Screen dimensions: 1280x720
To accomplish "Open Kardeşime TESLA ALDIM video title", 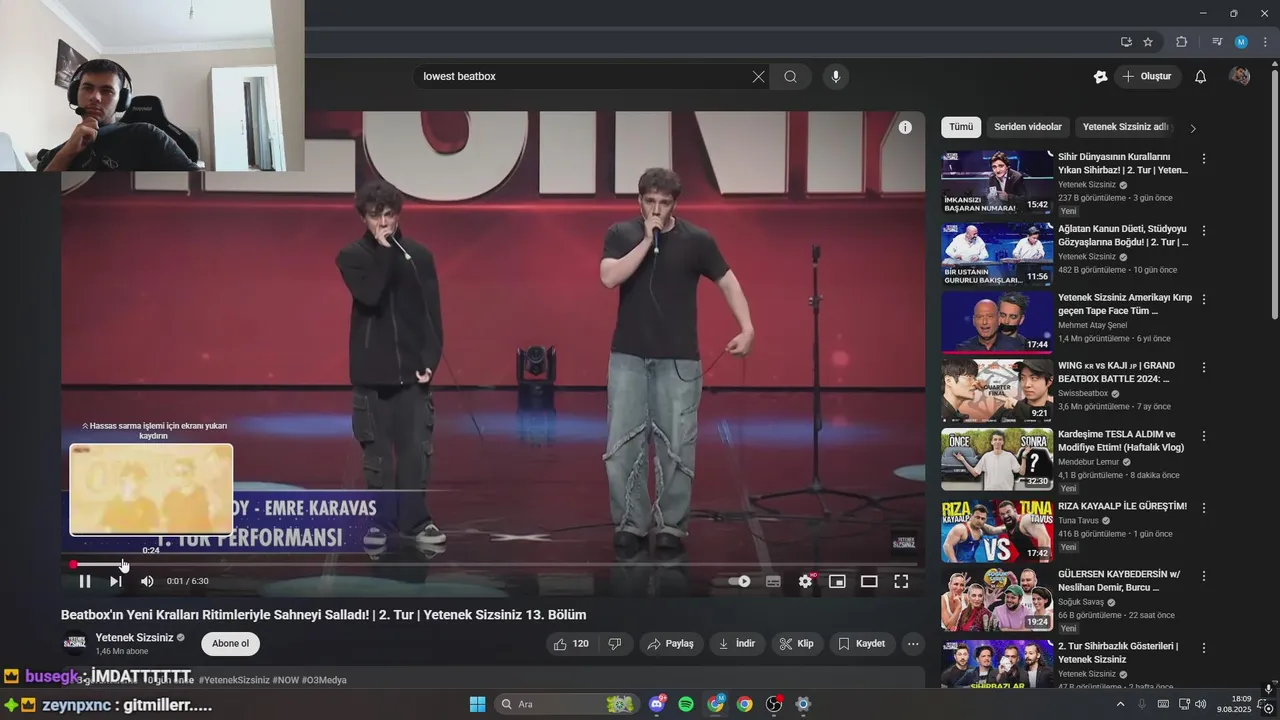I will coord(1121,441).
